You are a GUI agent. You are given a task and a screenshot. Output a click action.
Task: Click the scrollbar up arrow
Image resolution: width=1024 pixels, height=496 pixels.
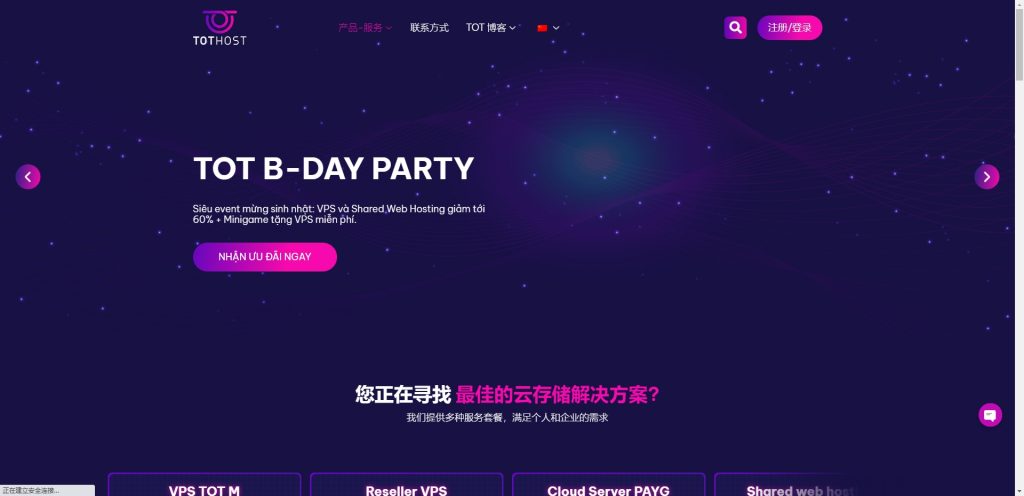point(1019,5)
